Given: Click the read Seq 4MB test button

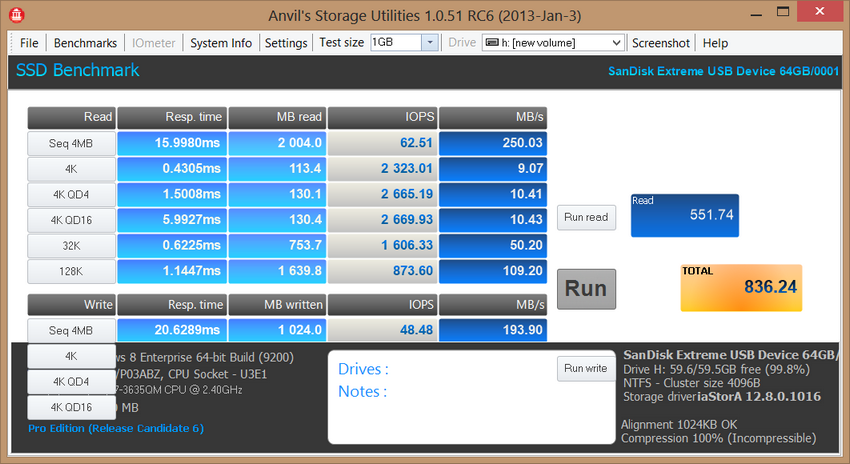Looking at the screenshot, I should point(71,144).
